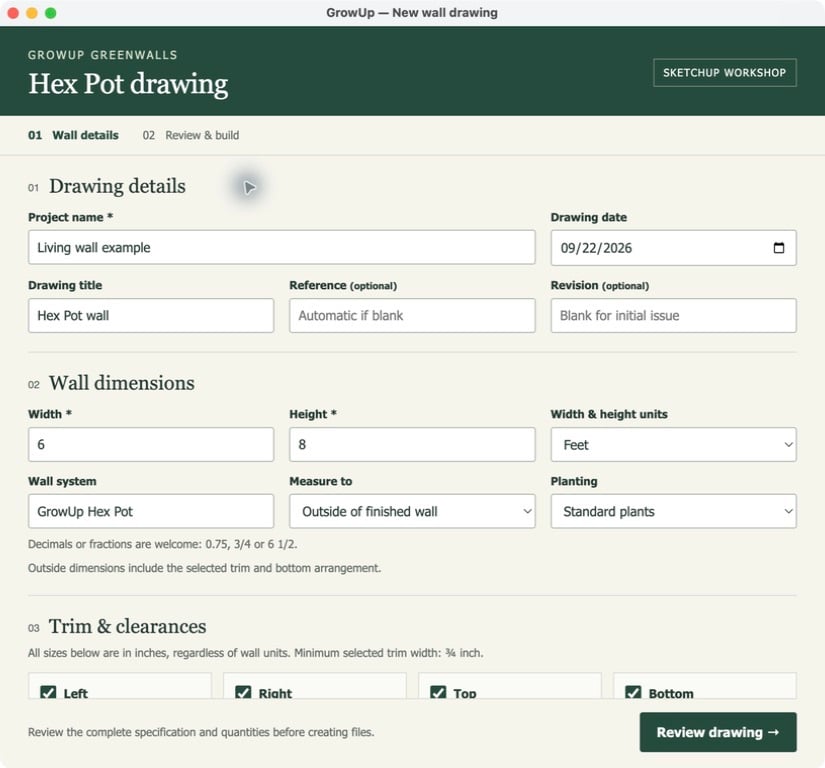This screenshot has width=825, height=768.
Task: Select the 'Outside dimensions include' note
Action: click(204, 568)
